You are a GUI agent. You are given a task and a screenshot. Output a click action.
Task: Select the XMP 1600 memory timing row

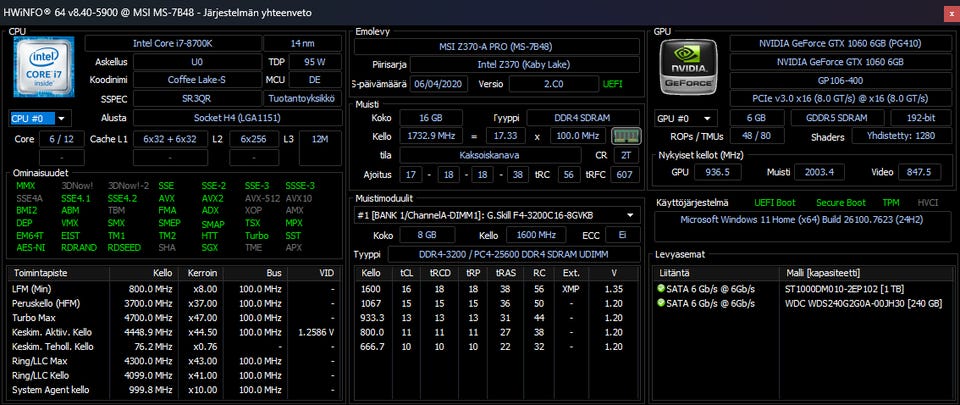[497, 288]
